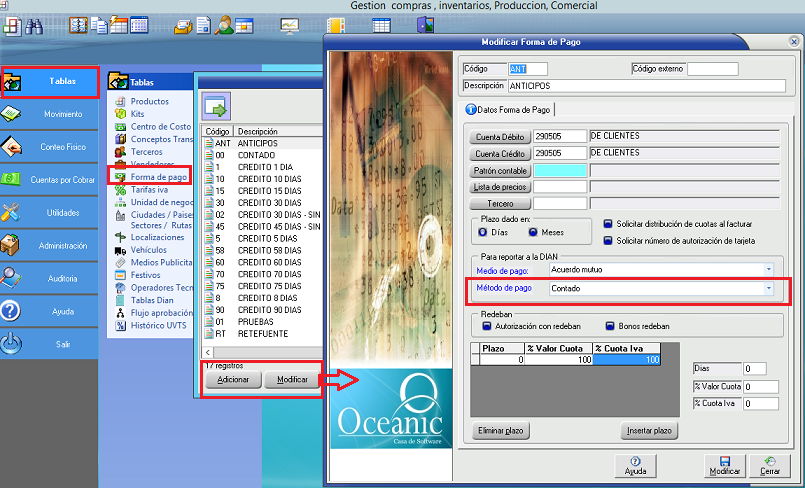Image resolution: width=805 pixels, height=488 pixels.
Task: Select the Meses radio button
Action: (533, 232)
